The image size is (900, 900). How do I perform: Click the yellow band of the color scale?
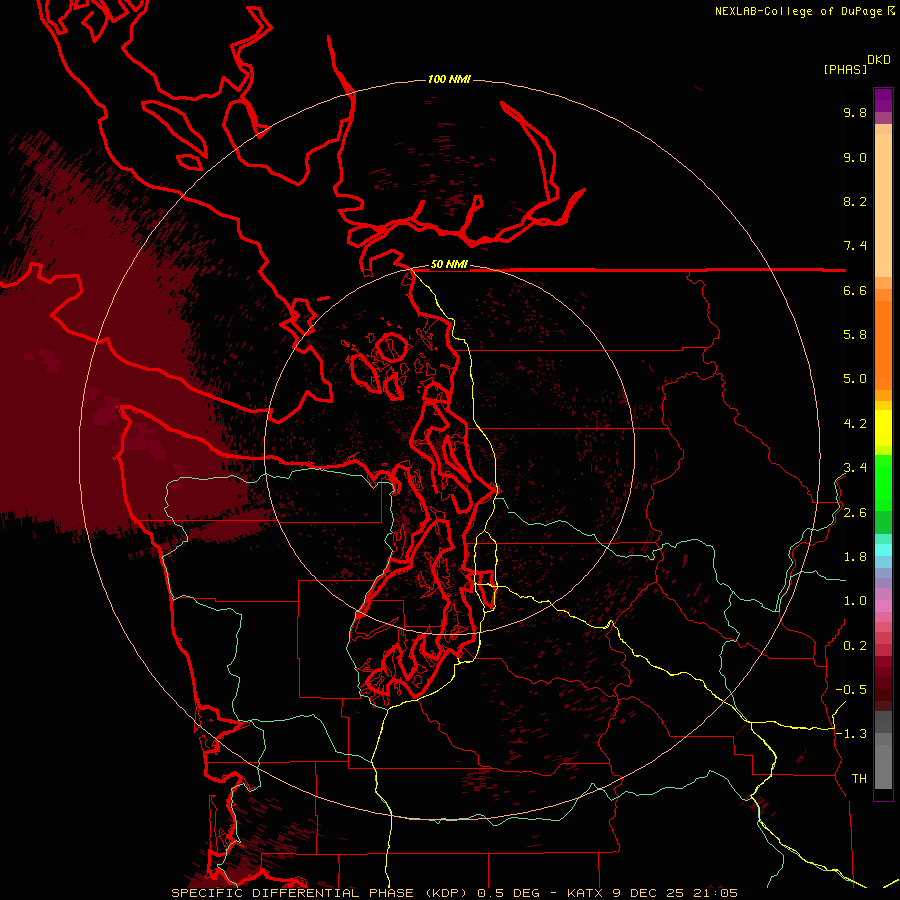883,428
